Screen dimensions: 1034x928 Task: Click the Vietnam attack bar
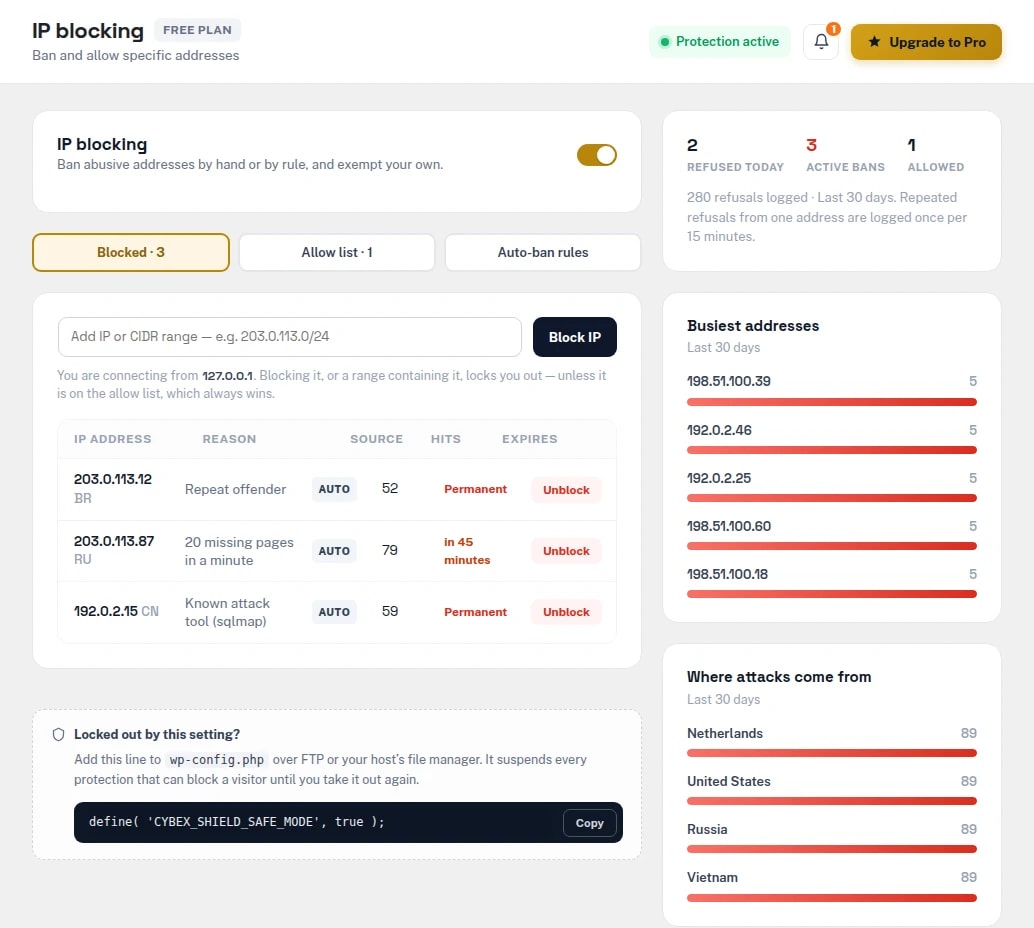(x=832, y=898)
